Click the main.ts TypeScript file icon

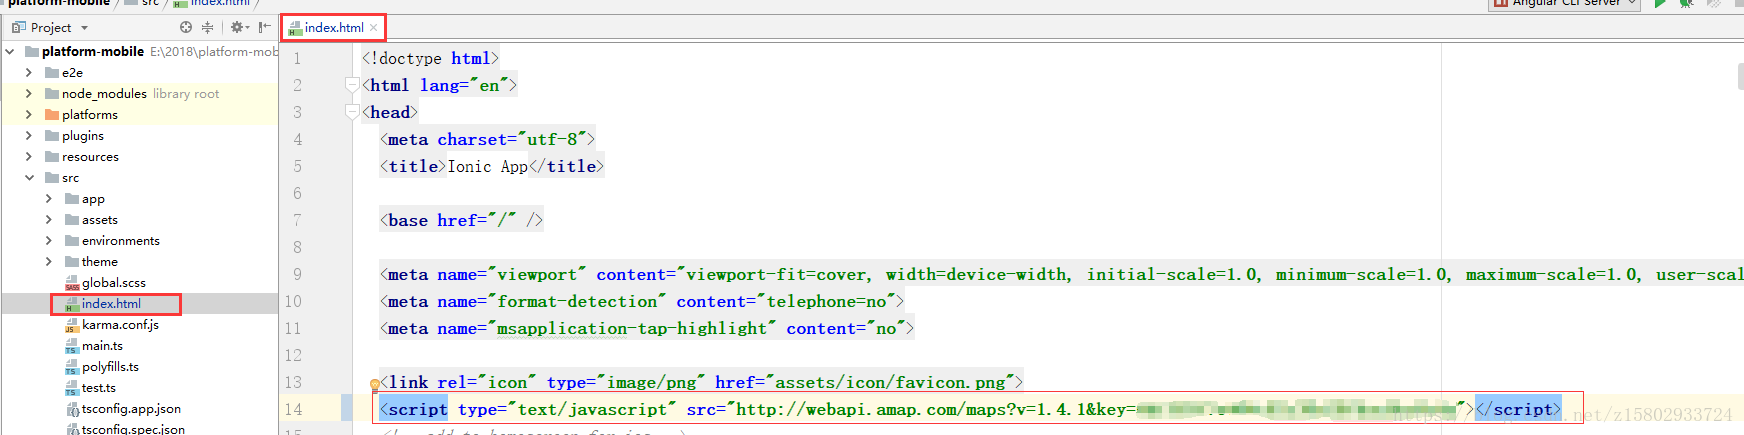point(72,346)
